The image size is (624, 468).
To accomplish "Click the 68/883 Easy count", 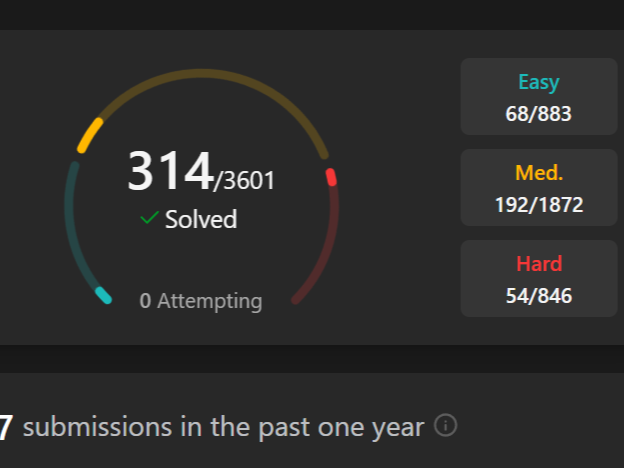I will click(539, 114).
